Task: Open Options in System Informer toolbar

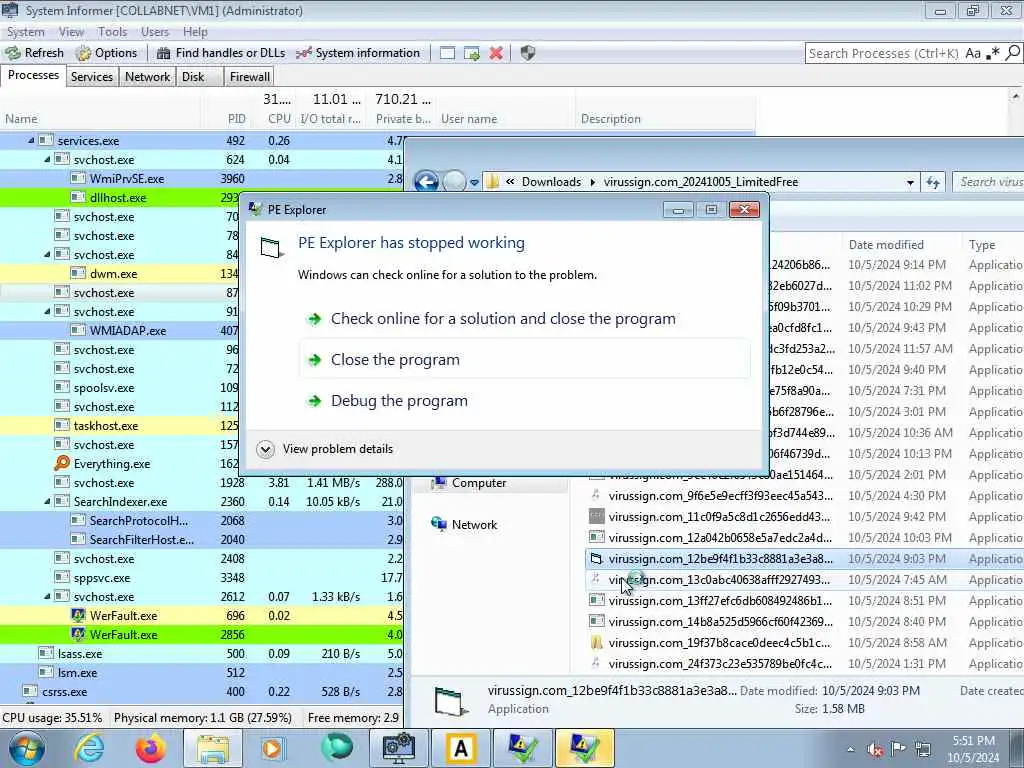Action: pos(106,53)
